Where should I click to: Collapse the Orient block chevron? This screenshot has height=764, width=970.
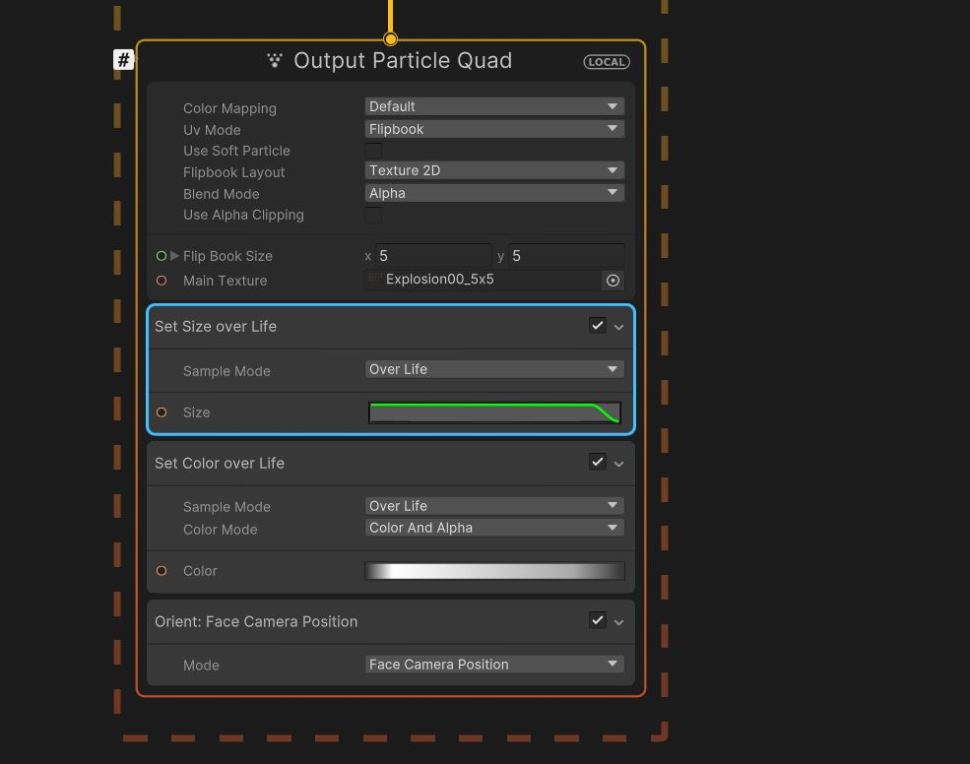coord(619,622)
